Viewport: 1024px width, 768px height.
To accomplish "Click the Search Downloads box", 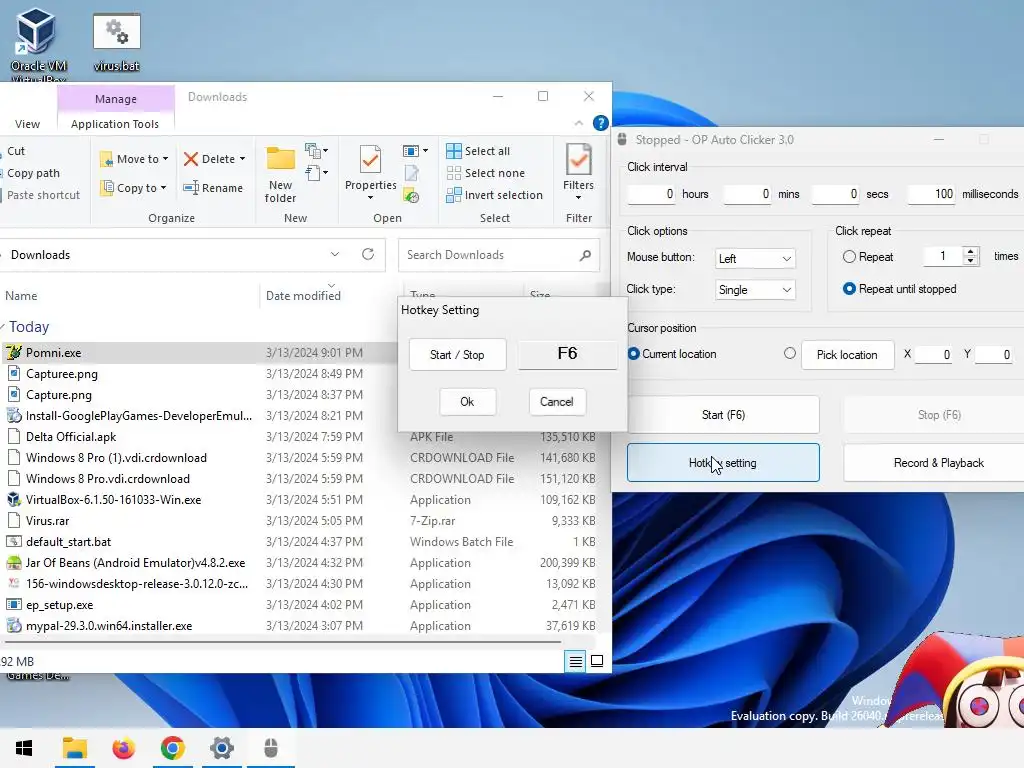I will pos(498,255).
